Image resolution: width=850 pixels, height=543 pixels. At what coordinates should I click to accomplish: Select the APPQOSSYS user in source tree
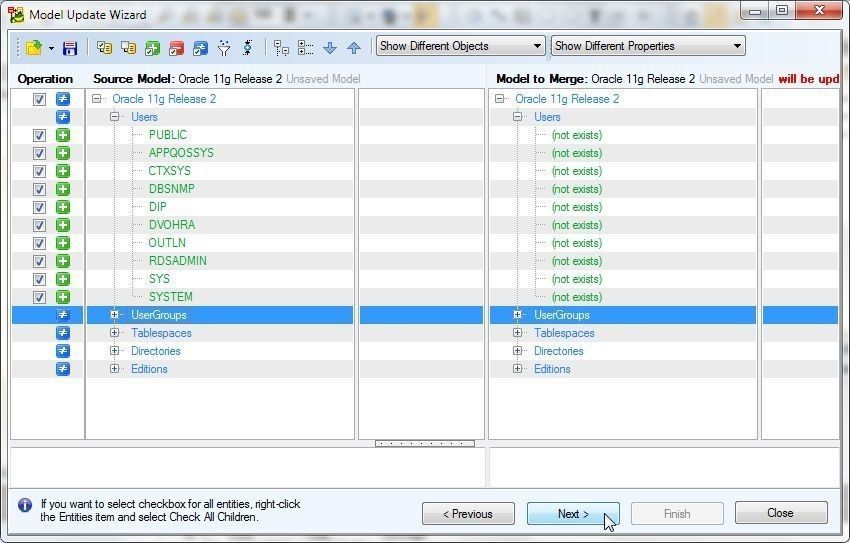pyautogui.click(x=181, y=153)
